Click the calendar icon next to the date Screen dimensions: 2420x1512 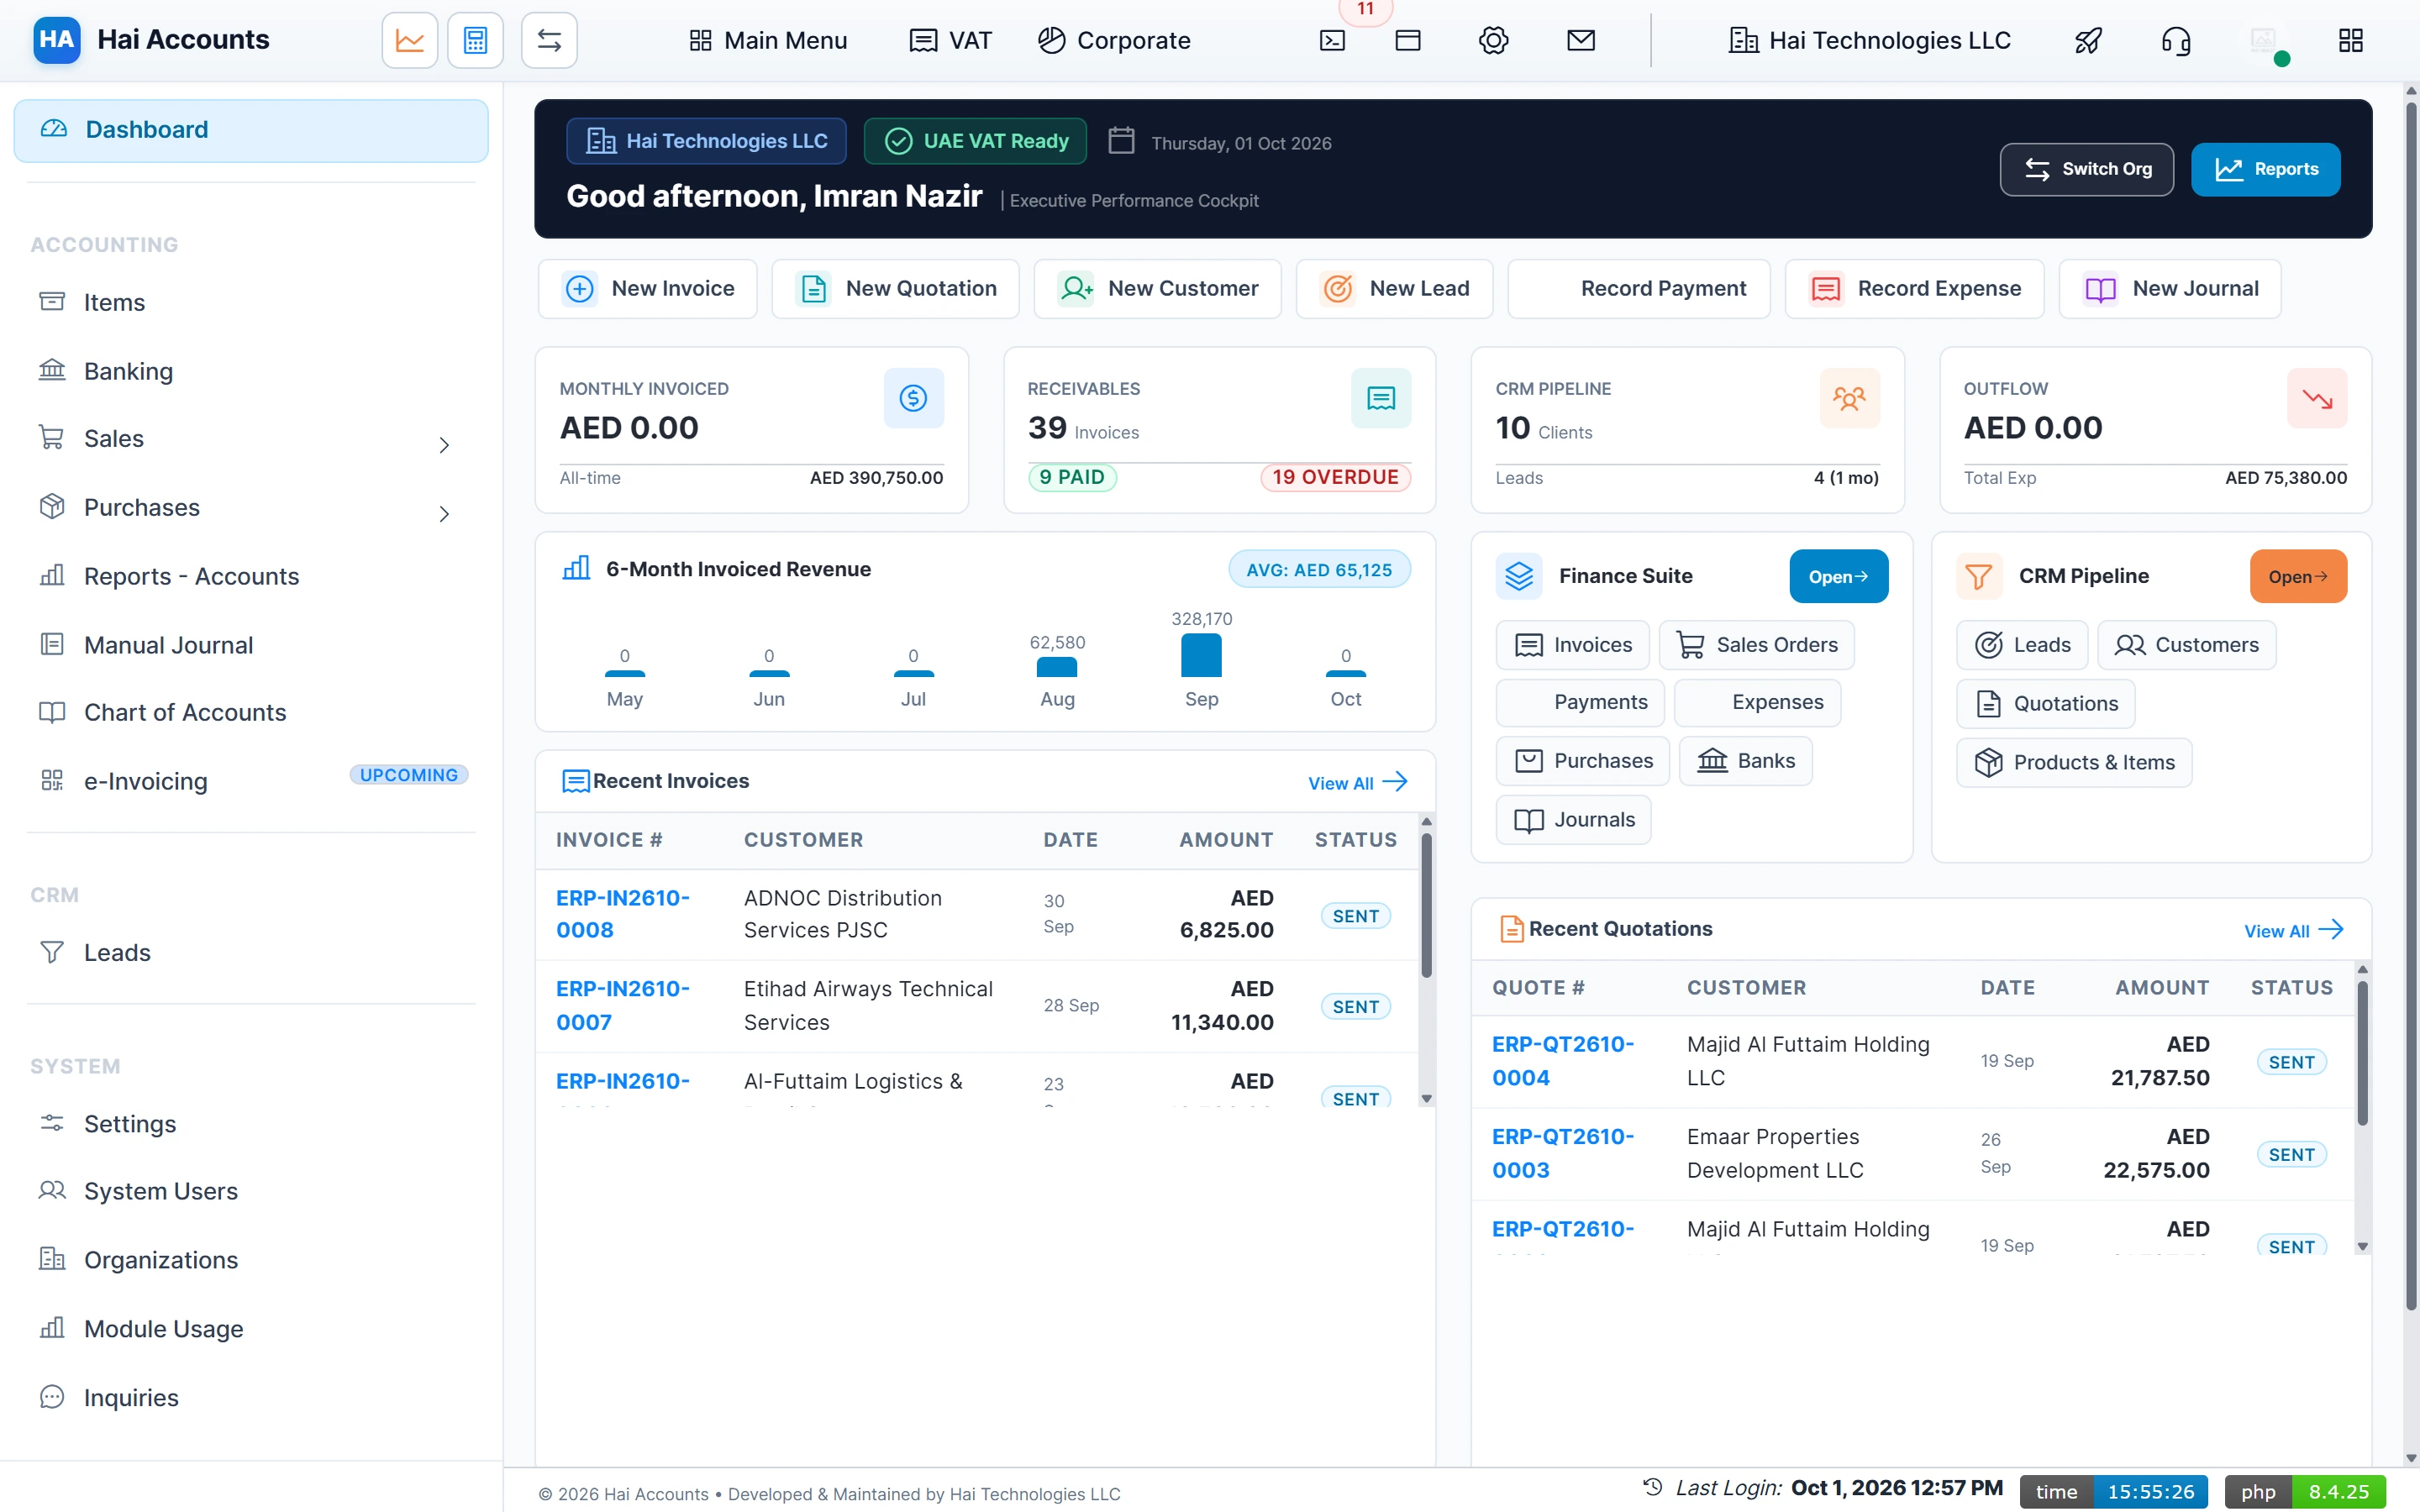click(x=1121, y=140)
